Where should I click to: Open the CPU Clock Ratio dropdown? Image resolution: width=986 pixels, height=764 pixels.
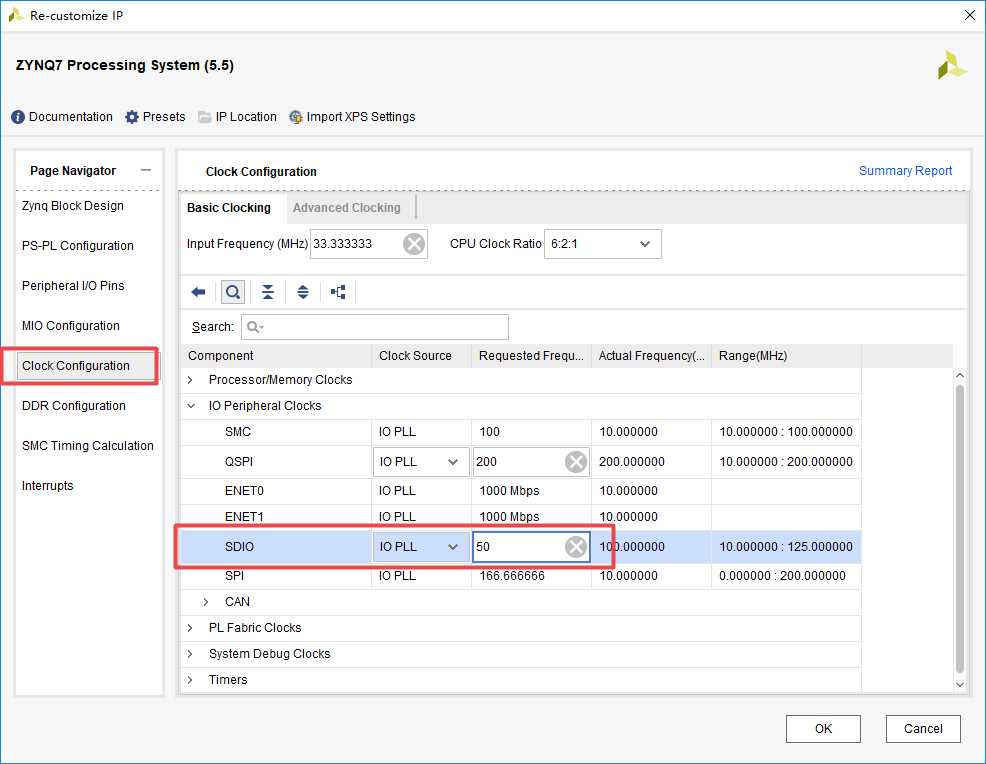(645, 244)
